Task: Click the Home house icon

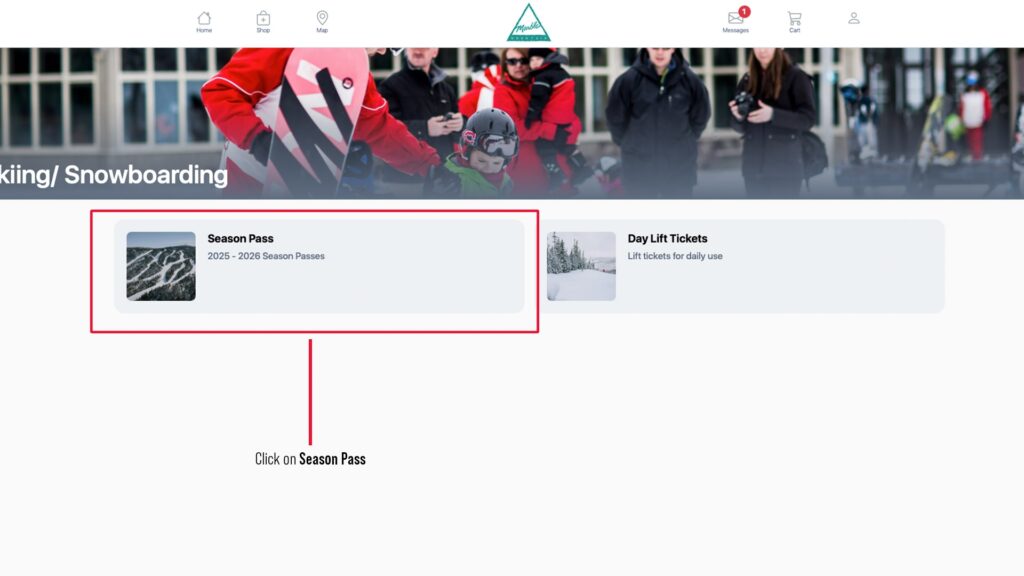Action: click(204, 18)
